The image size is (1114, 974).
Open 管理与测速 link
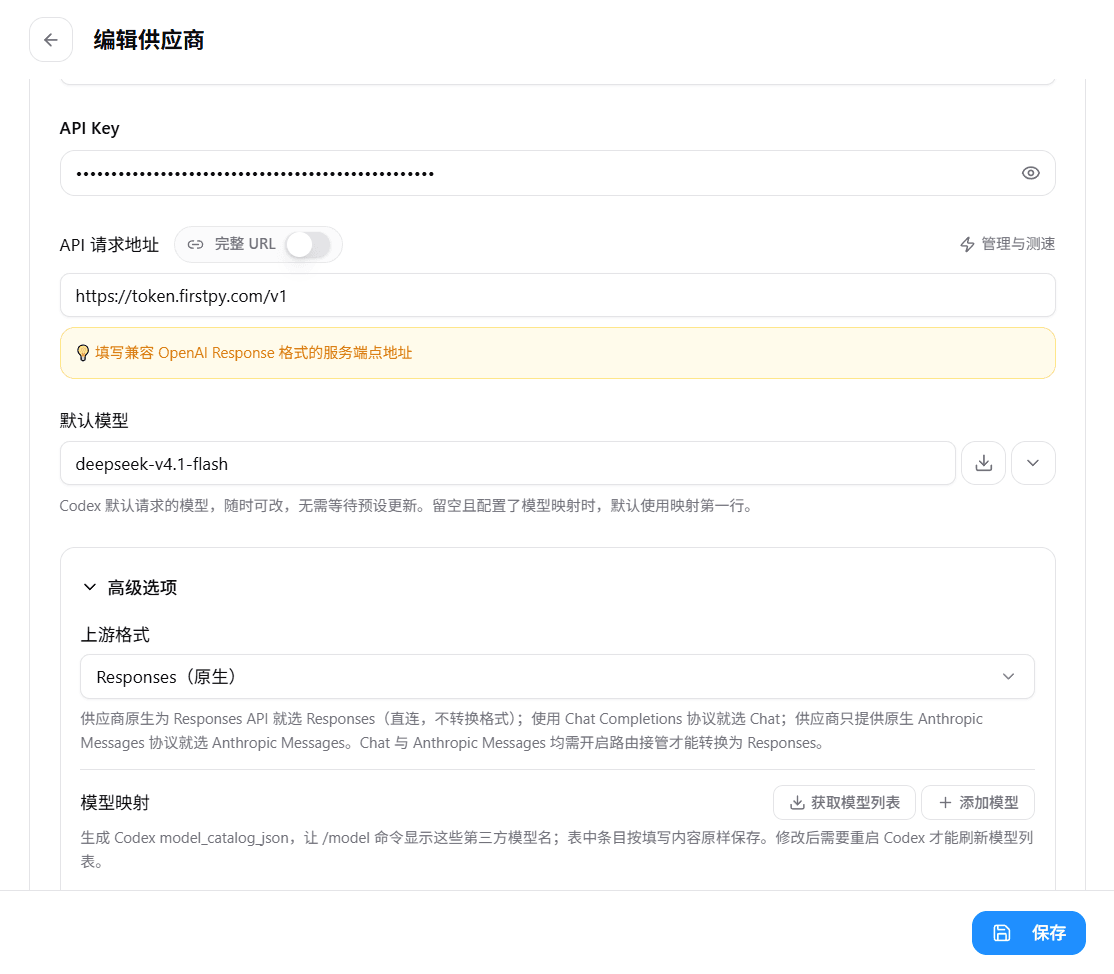(x=1007, y=244)
